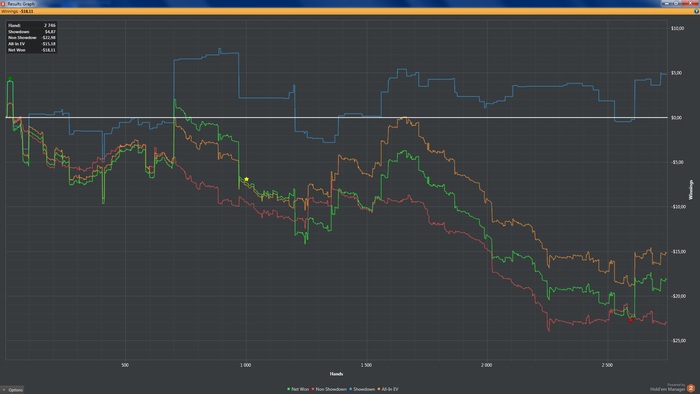The image size is (700, 394).
Task: Toggle the Showdown legend entry
Action: click(362, 389)
